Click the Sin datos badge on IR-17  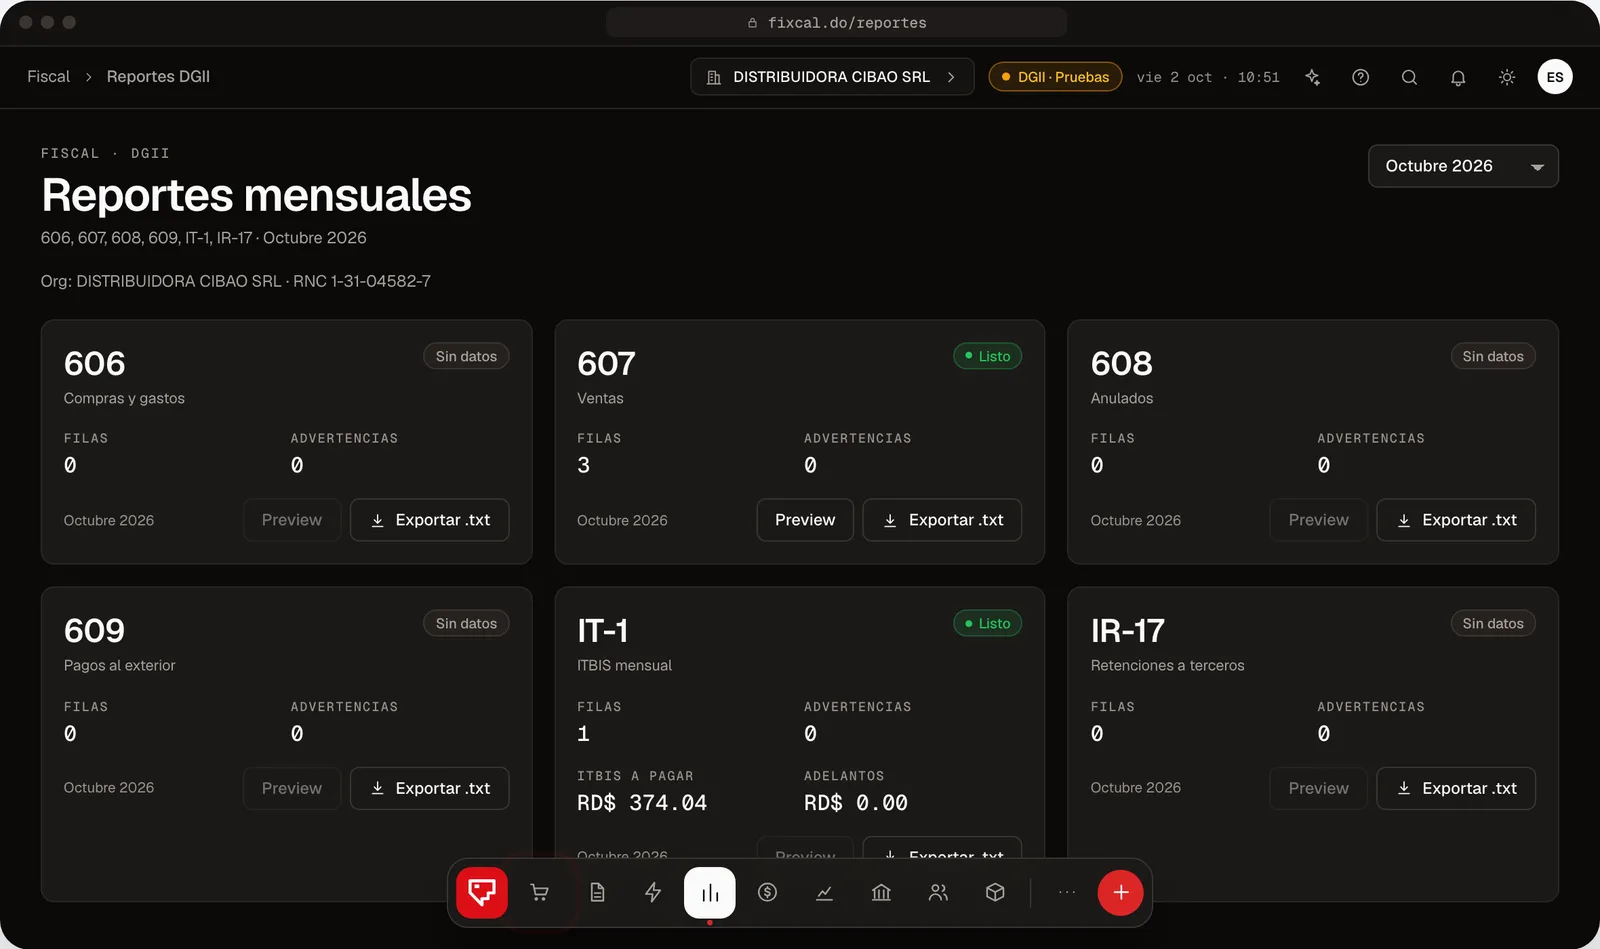click(x=1493, y=623)
